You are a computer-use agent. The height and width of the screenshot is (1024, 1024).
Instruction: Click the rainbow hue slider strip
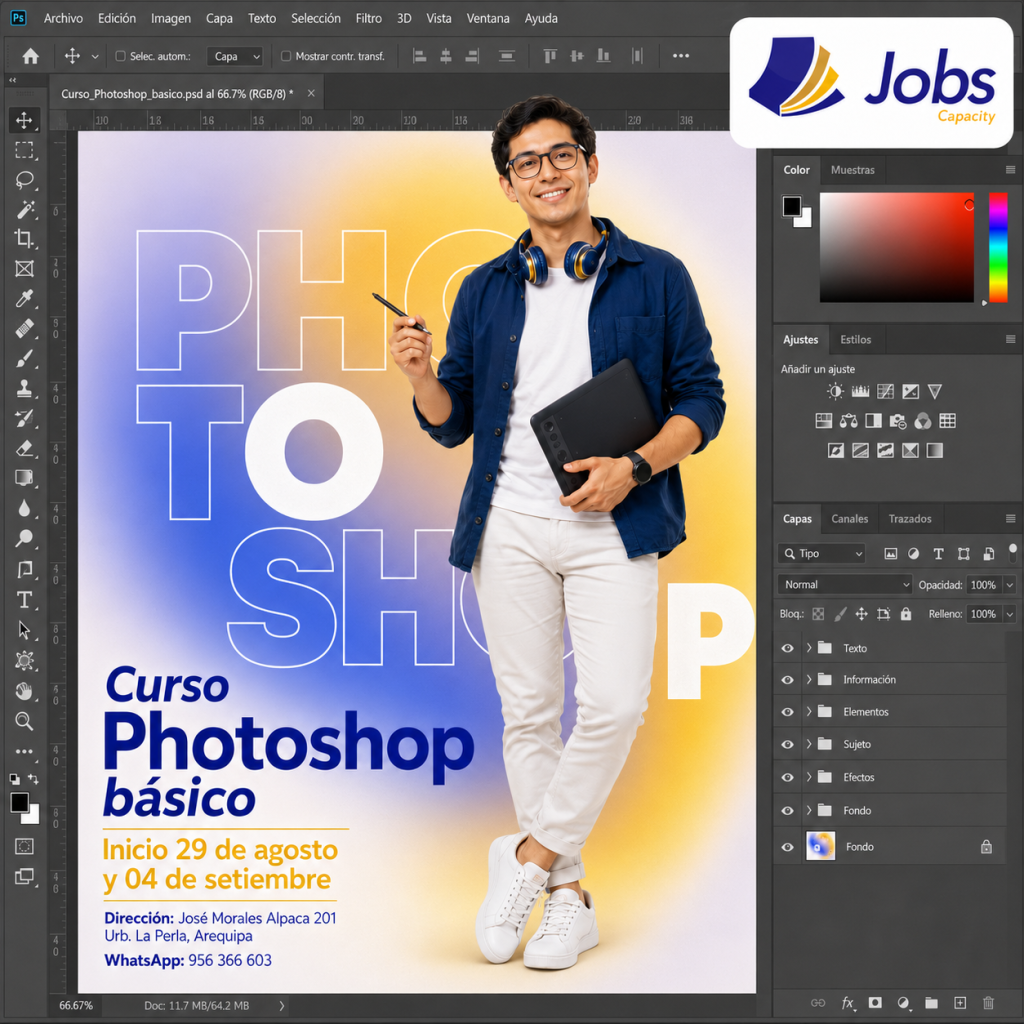(998, 248)
